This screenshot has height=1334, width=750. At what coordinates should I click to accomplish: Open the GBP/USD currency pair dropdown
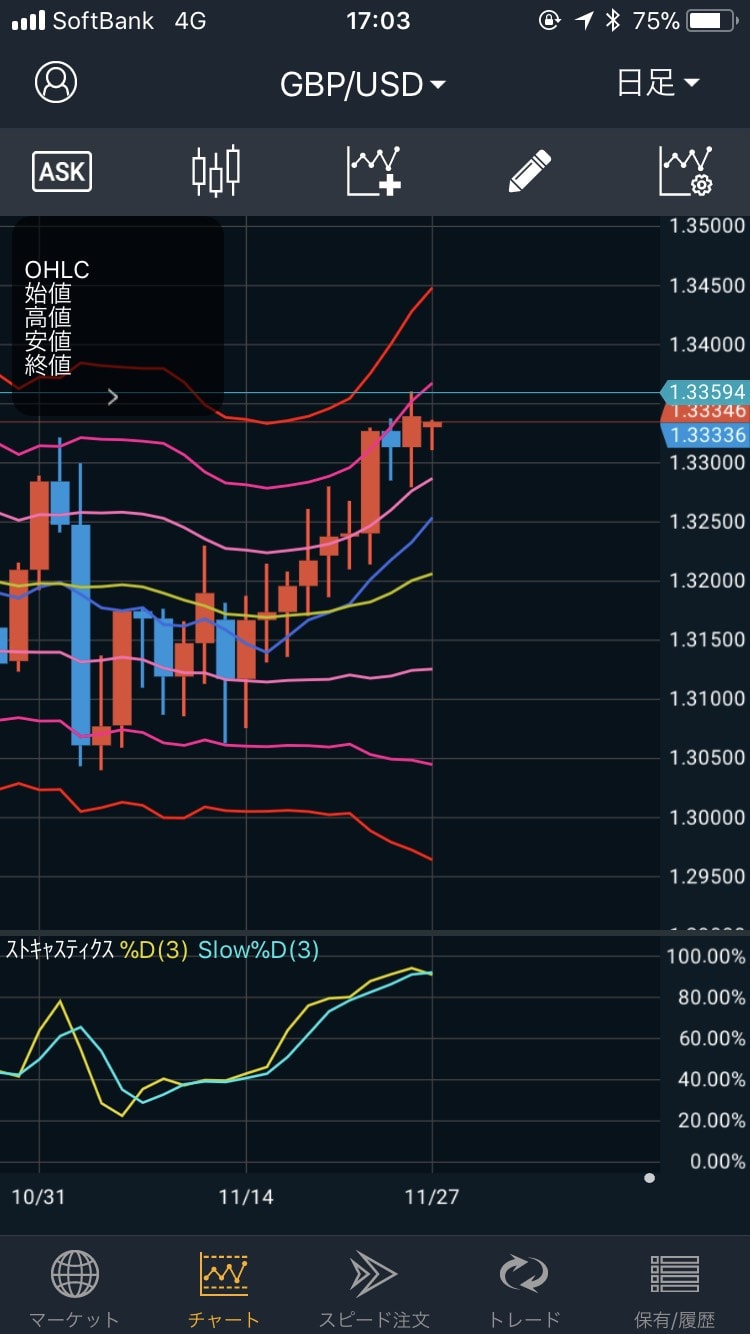pos(363,84)
